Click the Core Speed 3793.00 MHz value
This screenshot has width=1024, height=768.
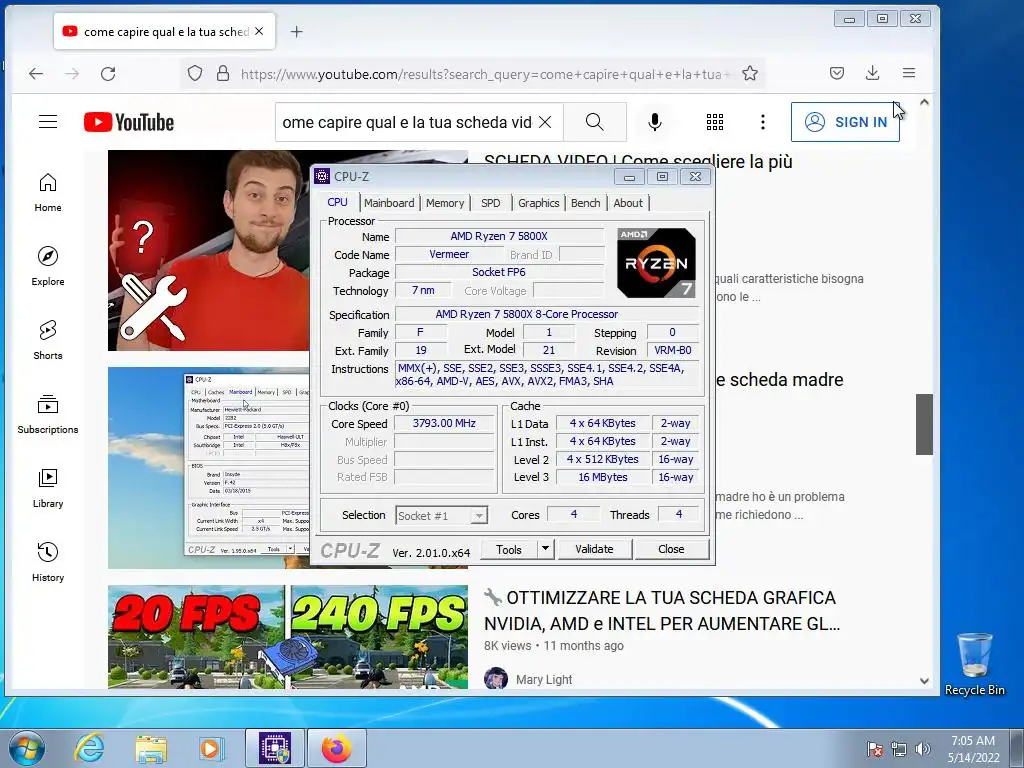pos(444,423)
